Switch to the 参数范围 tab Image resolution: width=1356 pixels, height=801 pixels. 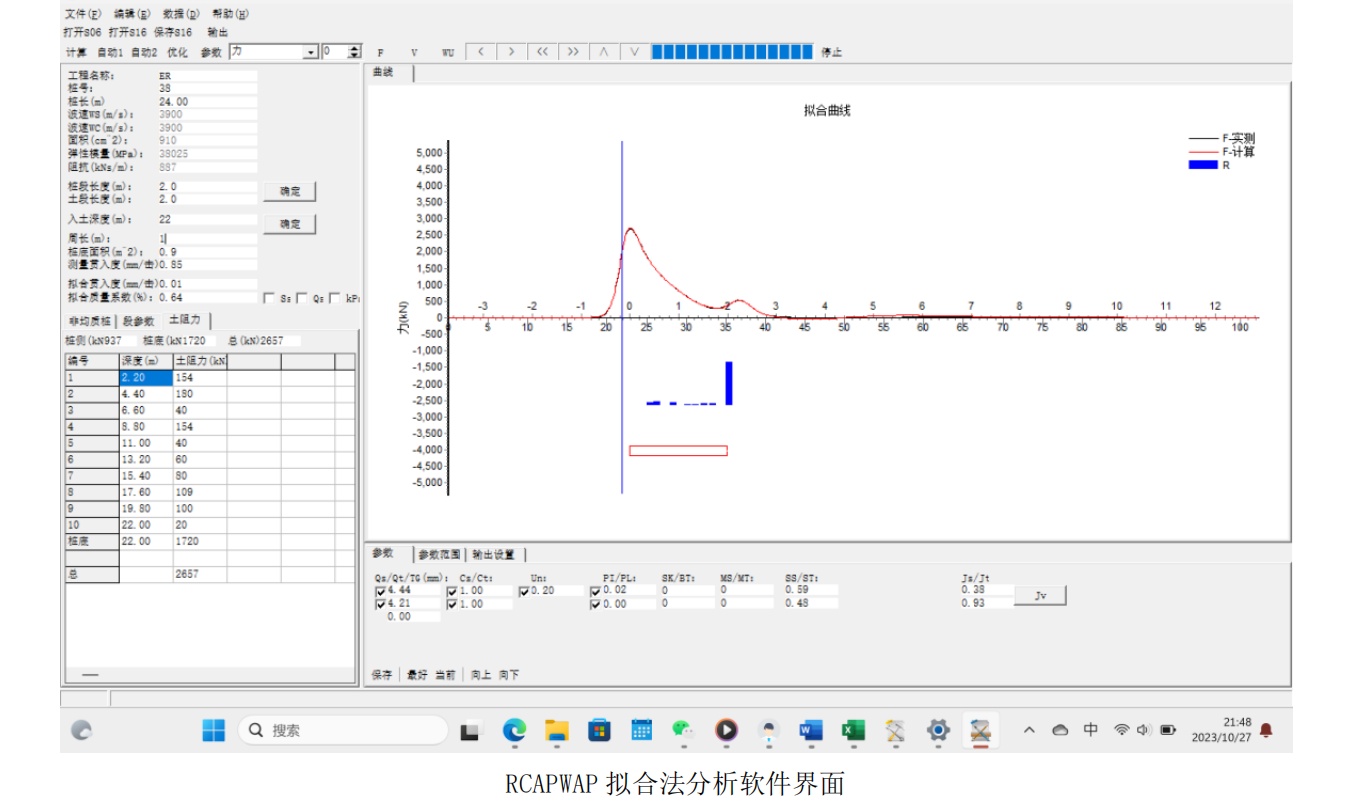coord(439,554)
